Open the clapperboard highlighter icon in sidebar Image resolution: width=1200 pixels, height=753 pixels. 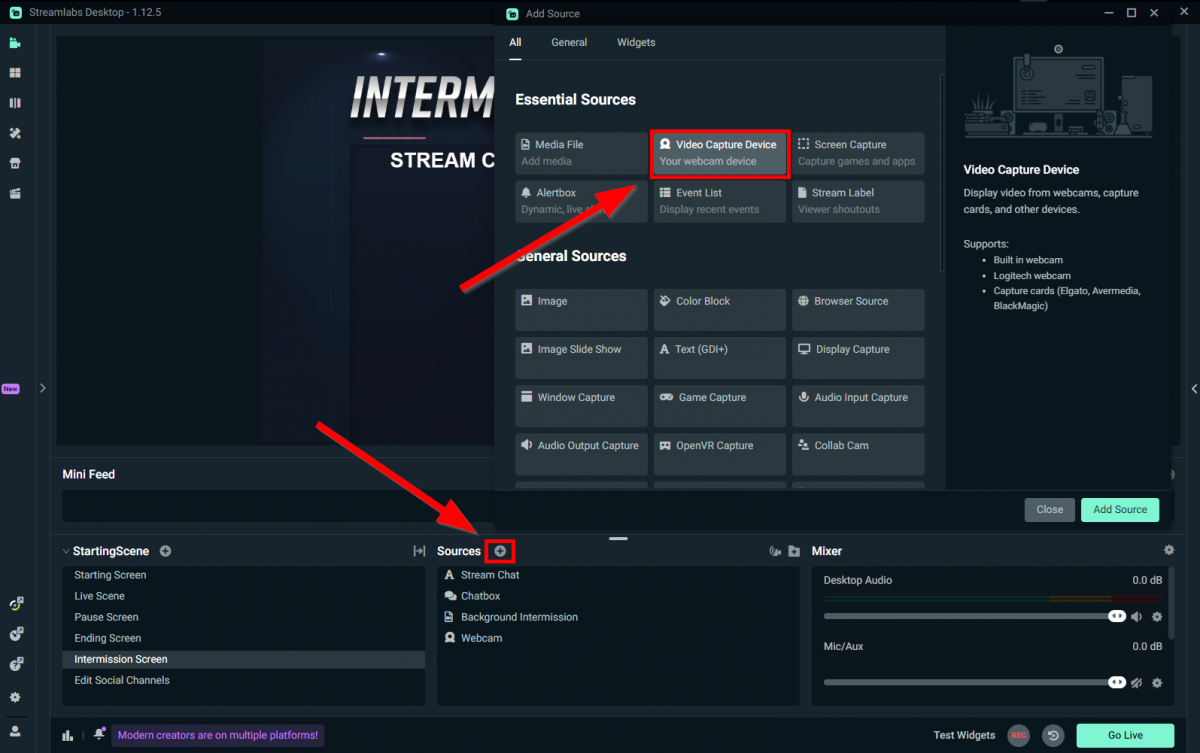(15, 193)
